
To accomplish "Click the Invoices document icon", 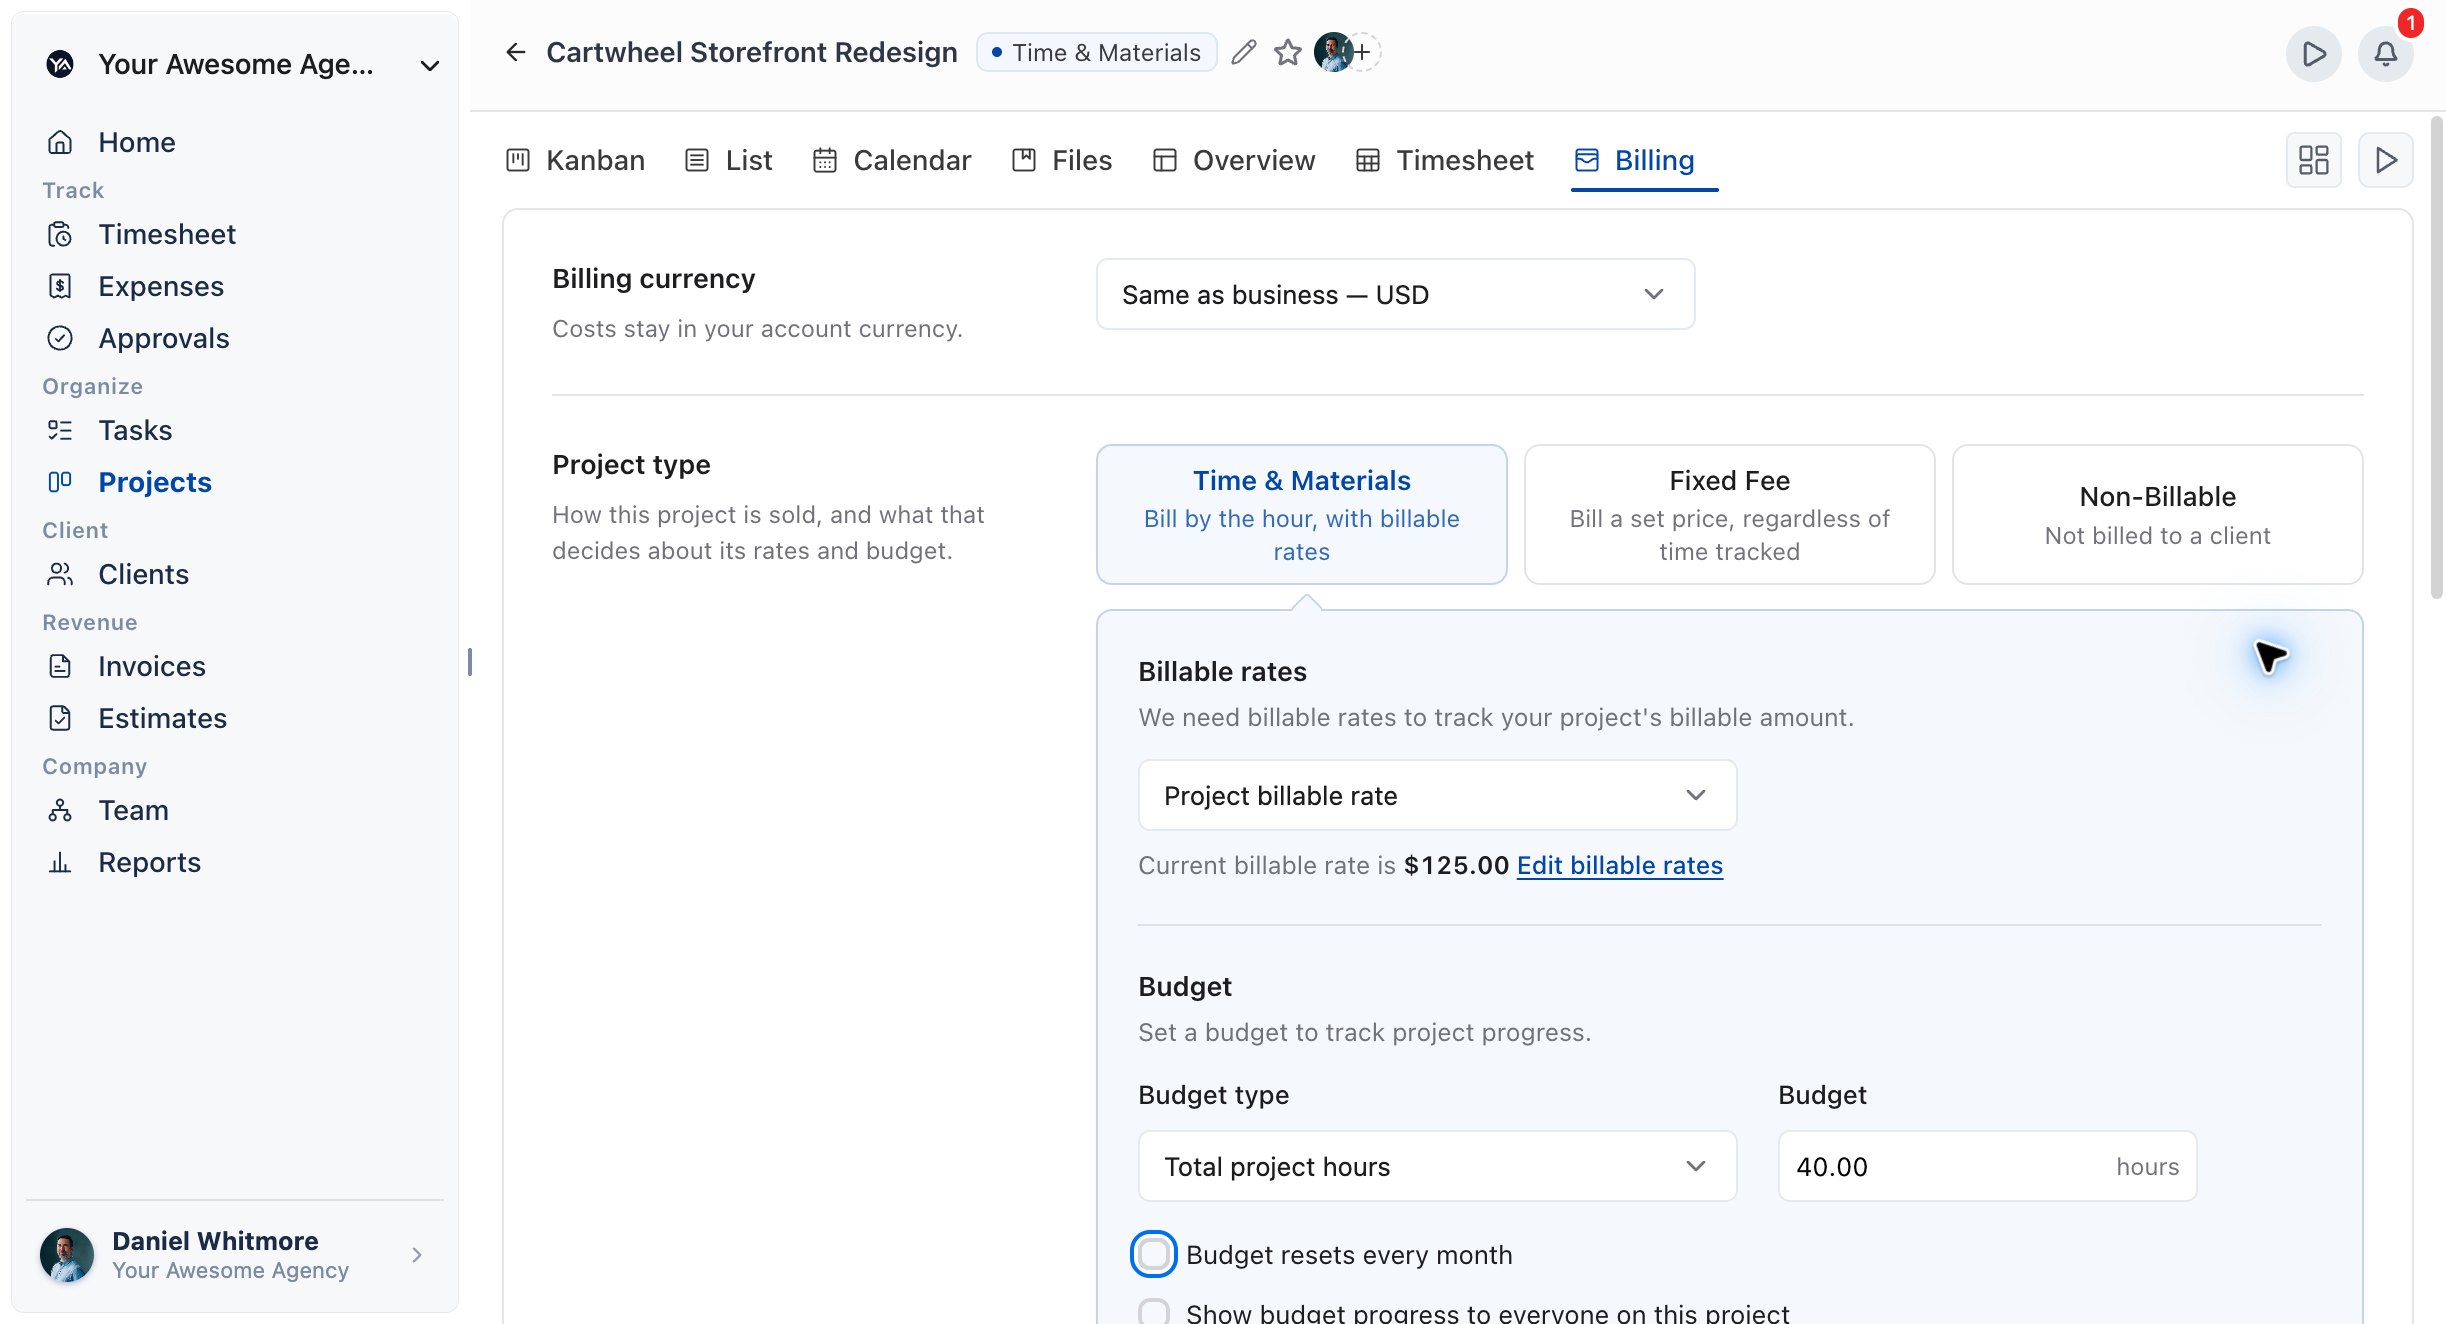I will (60, 666).
